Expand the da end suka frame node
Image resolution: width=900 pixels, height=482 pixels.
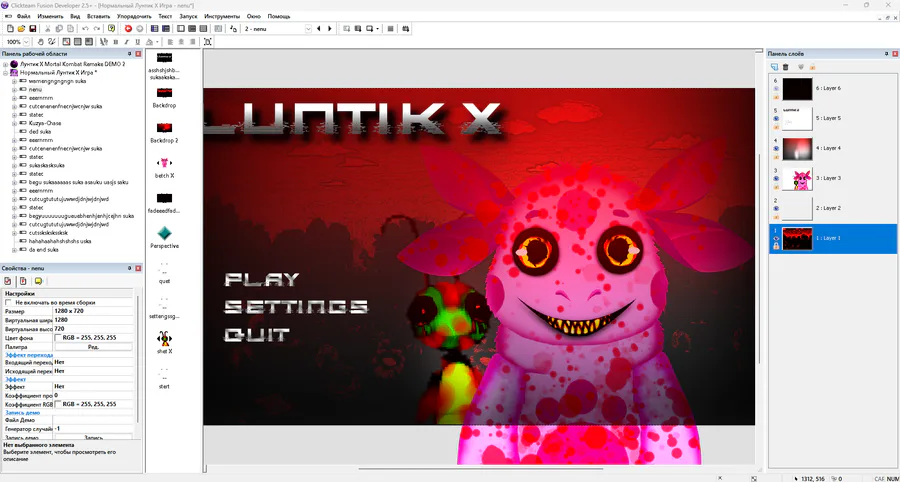[x=14, y=250]
